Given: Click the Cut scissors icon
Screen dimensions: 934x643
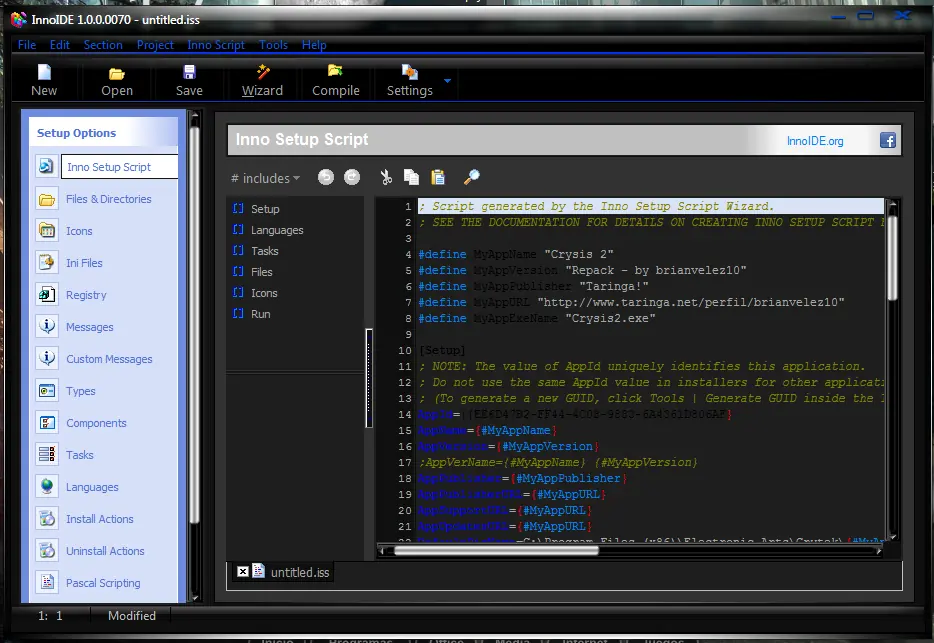Looking at the screenshot, I should (386, 177).
